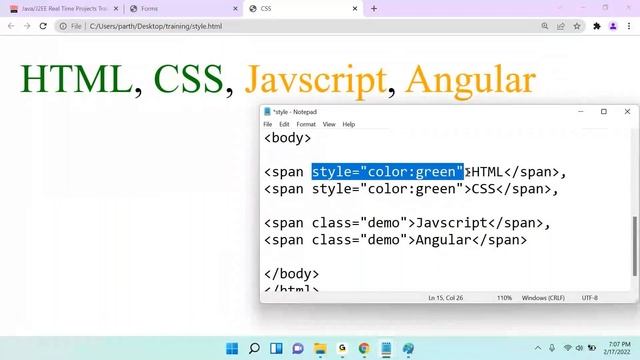Open Windows Start menu
Viewport: 640px width, 360px height.
click(x=232, y=349)
